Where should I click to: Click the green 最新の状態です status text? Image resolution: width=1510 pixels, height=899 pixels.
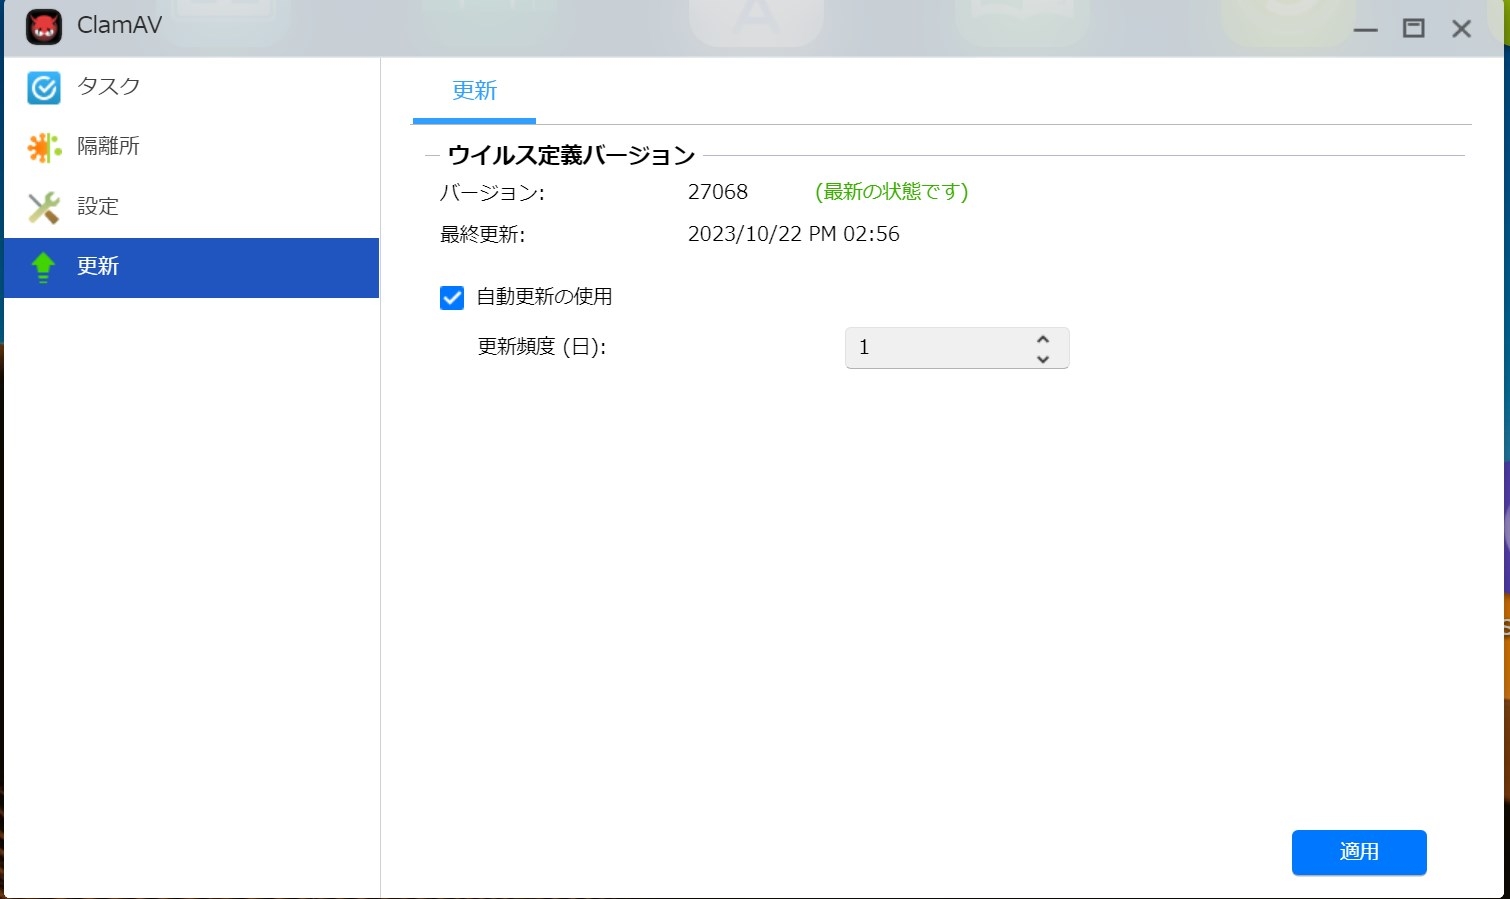[891, 192]
